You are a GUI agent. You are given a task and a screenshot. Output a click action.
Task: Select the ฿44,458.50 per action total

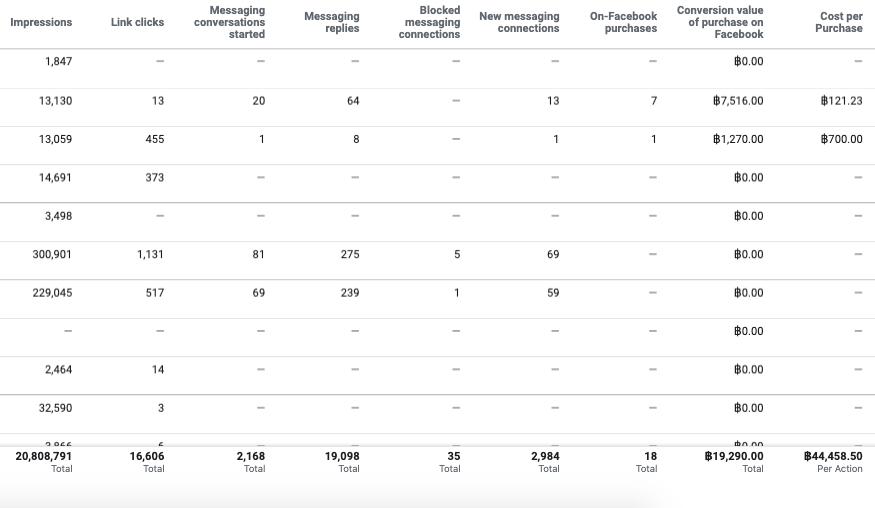(833, 456)
